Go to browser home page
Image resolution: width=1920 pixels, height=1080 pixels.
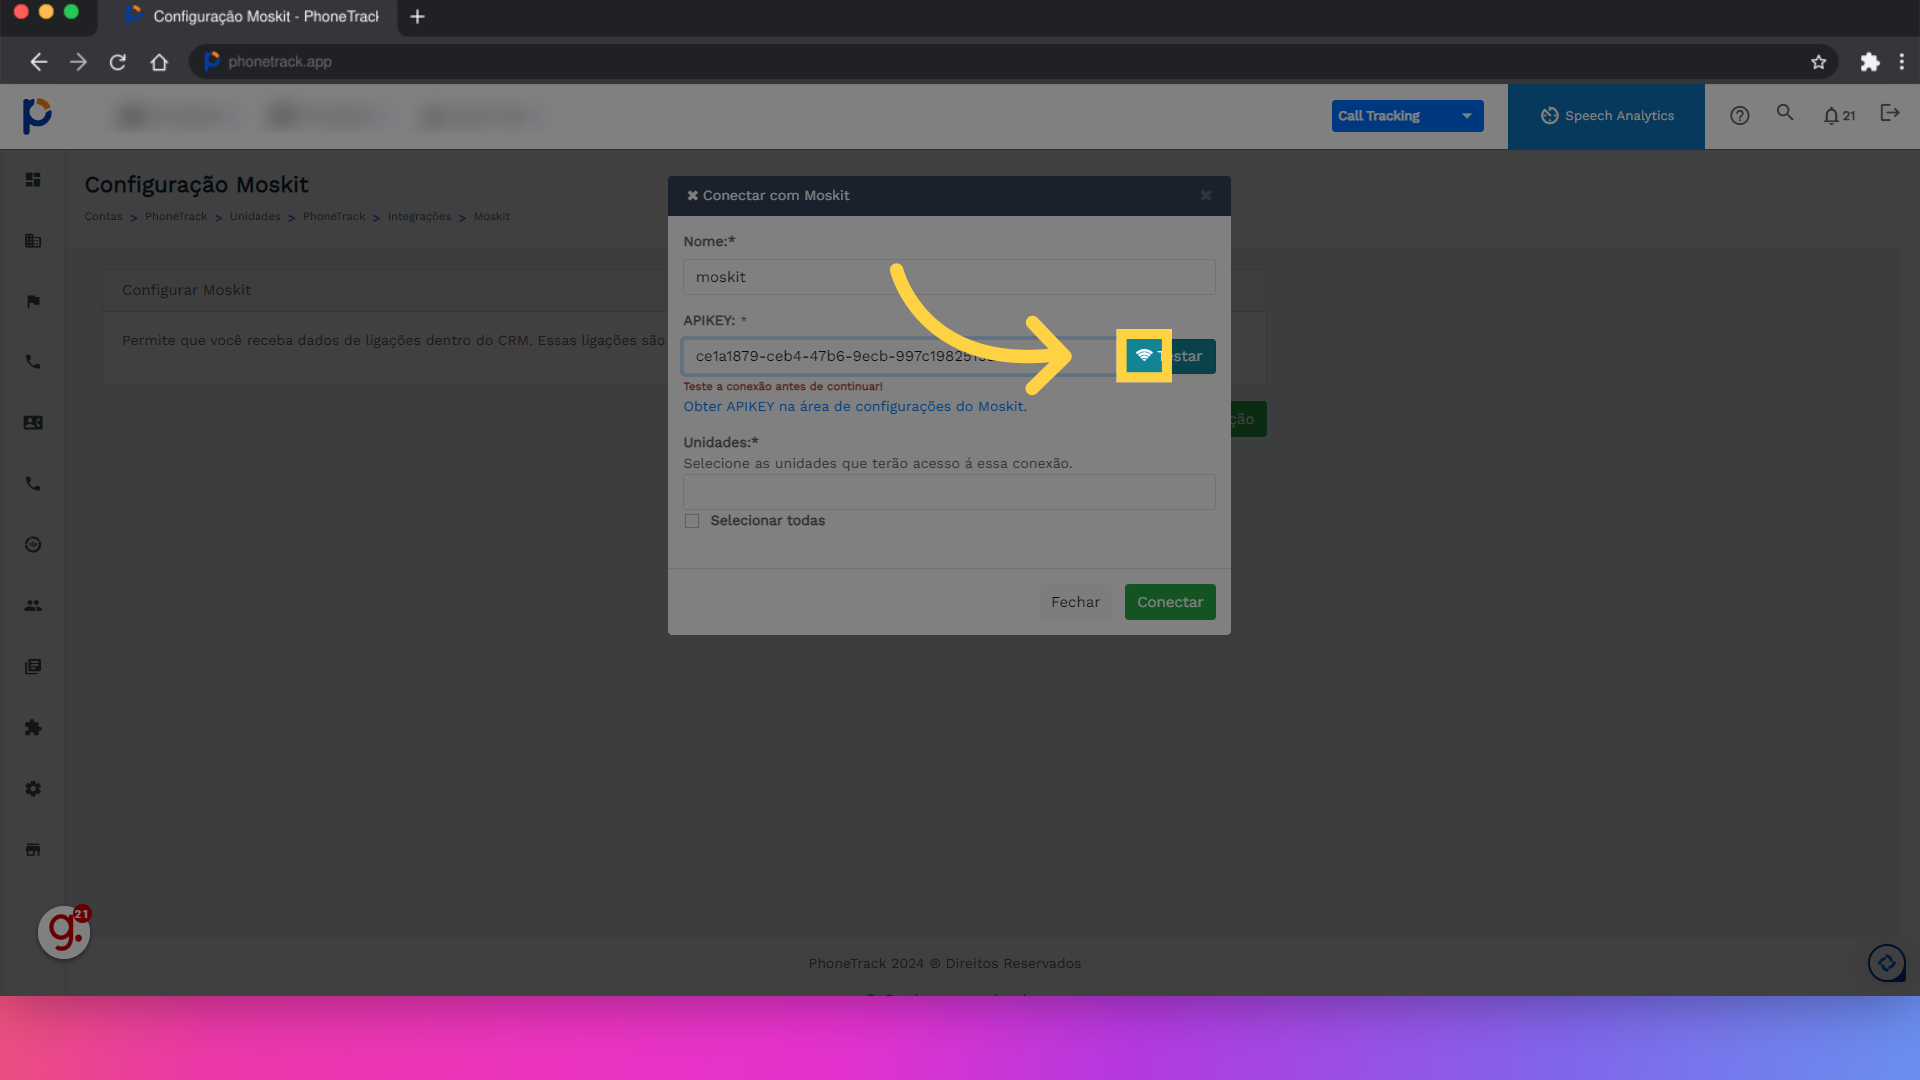tap(159, 62)
